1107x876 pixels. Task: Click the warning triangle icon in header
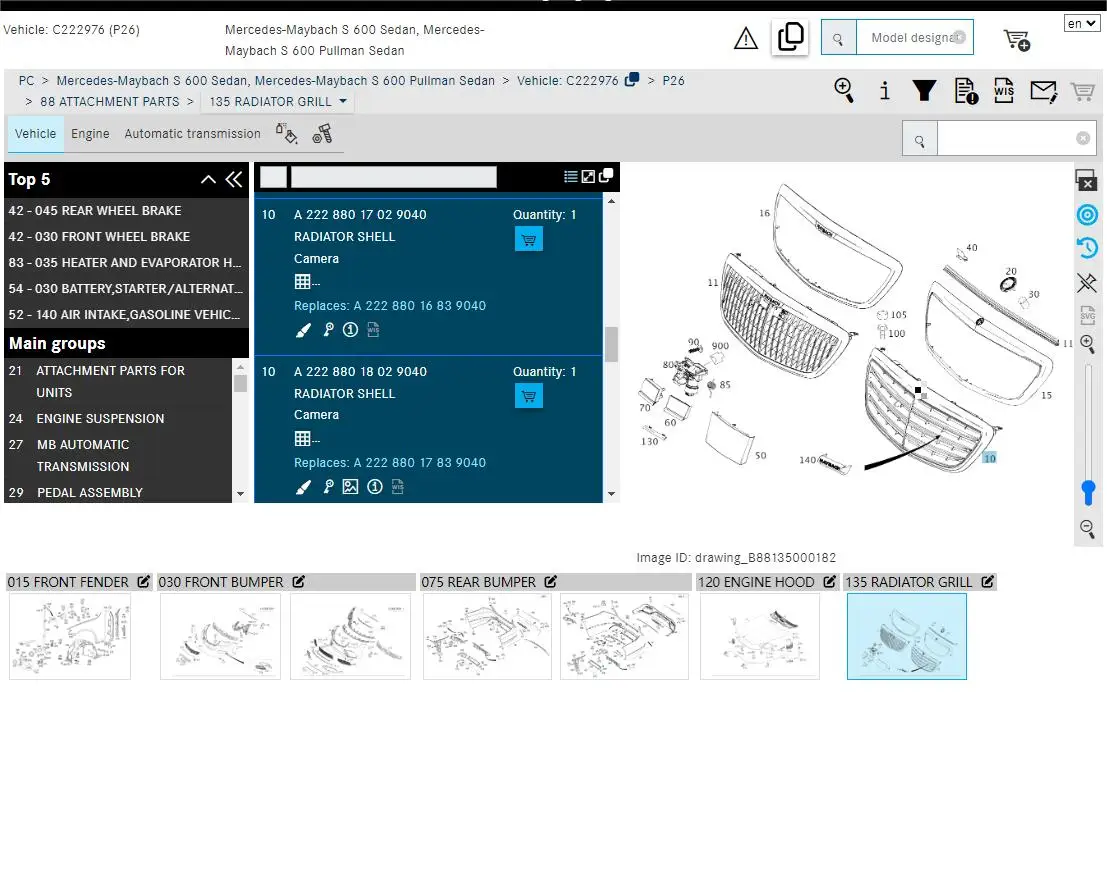click(x=746, y=38)
